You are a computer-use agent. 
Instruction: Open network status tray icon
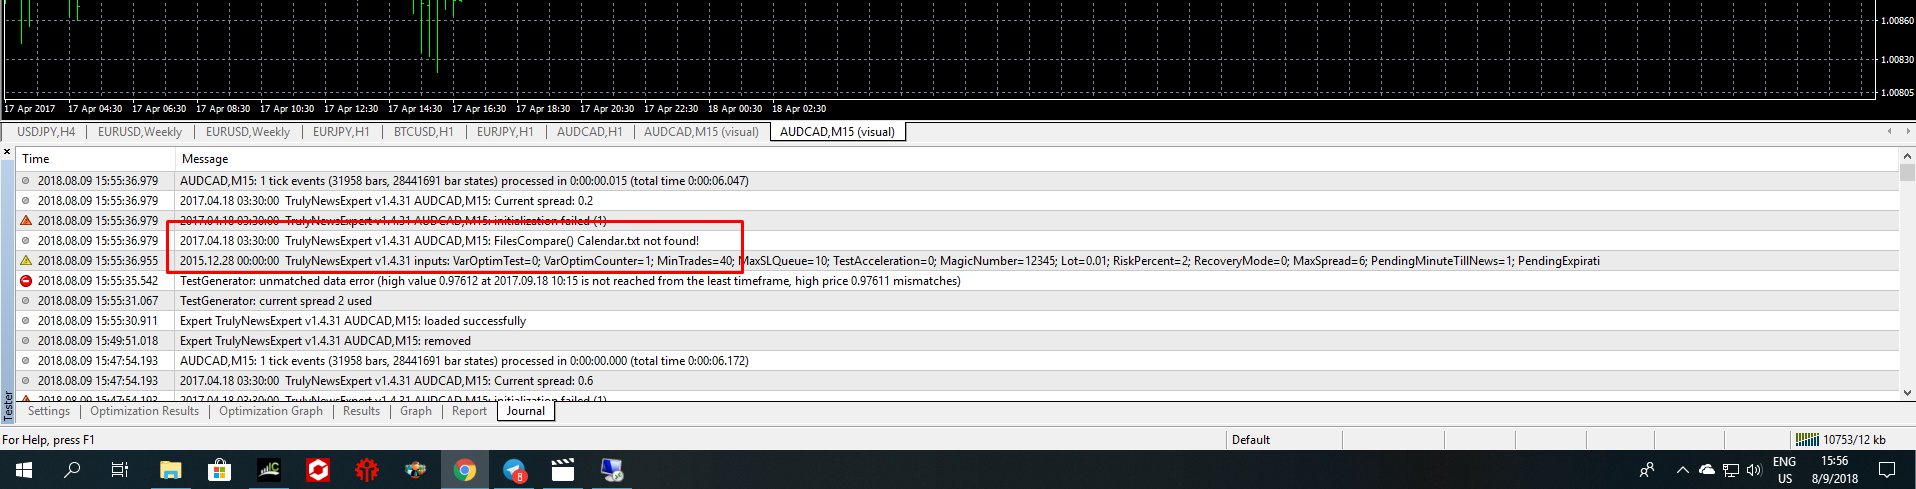(1730, 470)
